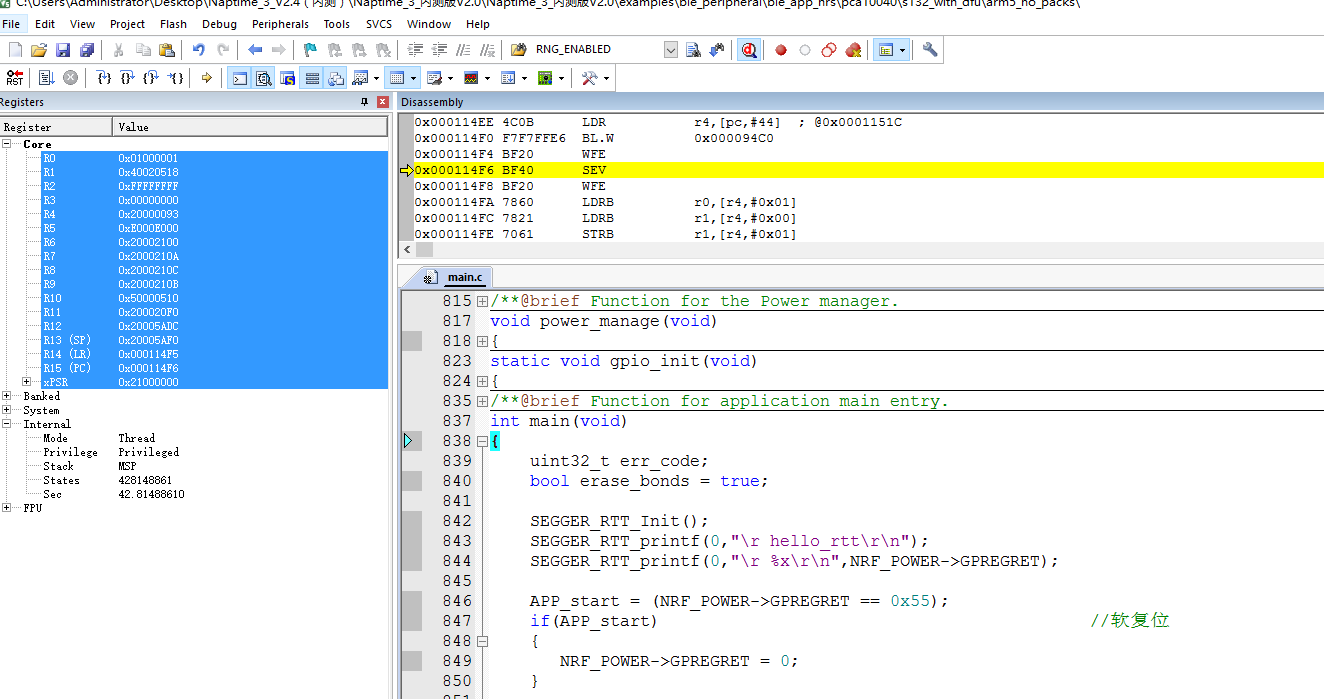Open the Peripherals menu
This screenshot has height=699, width=1324.
coord(280,24)
